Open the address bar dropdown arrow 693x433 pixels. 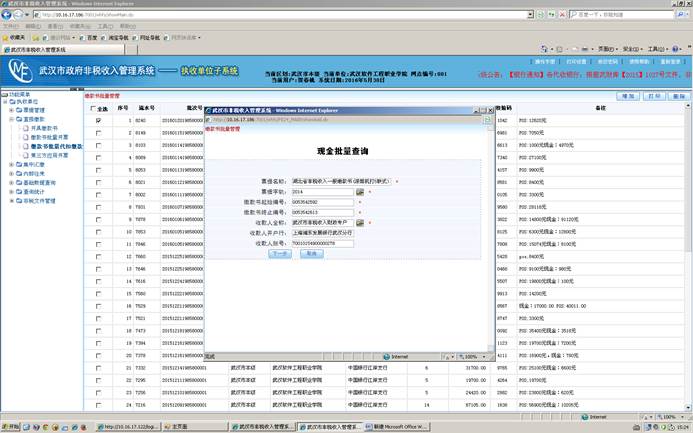(529, 15)
